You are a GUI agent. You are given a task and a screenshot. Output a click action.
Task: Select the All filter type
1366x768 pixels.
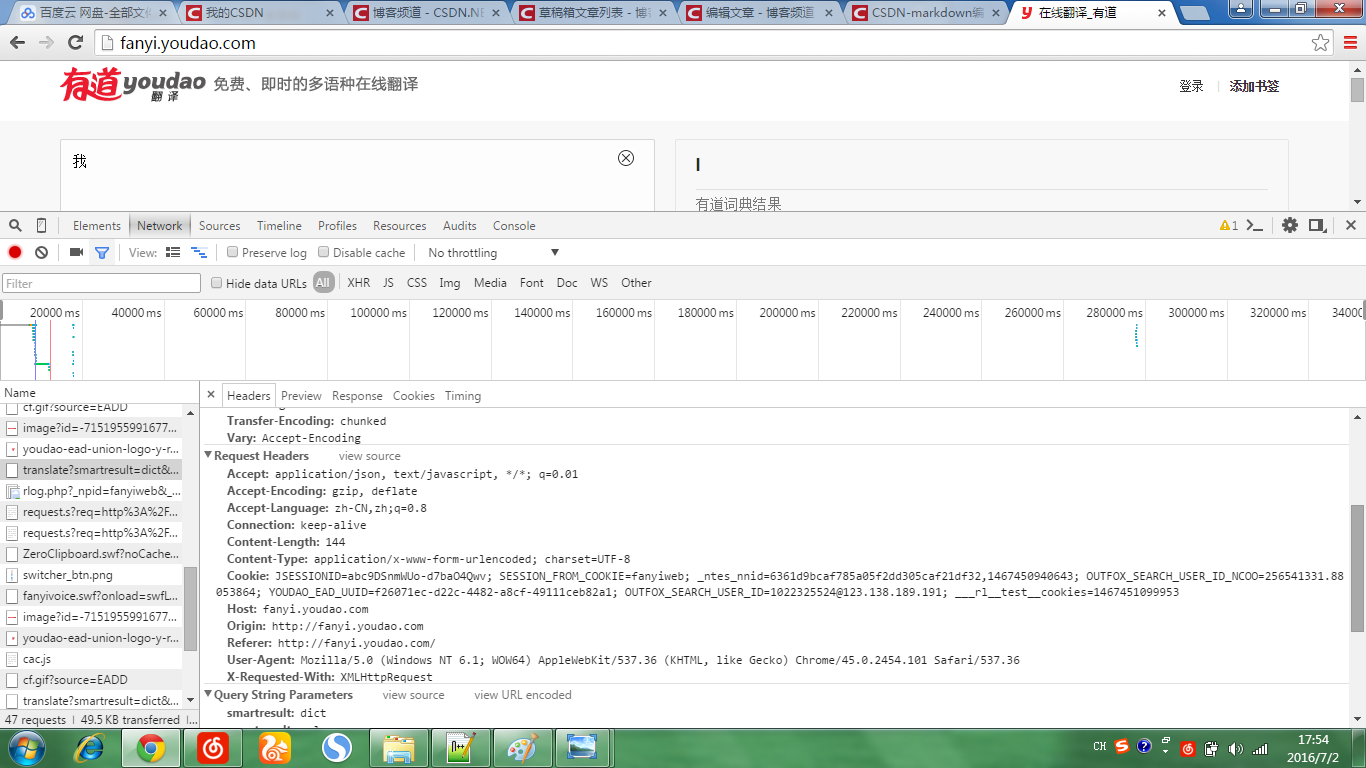coord(322,283)
